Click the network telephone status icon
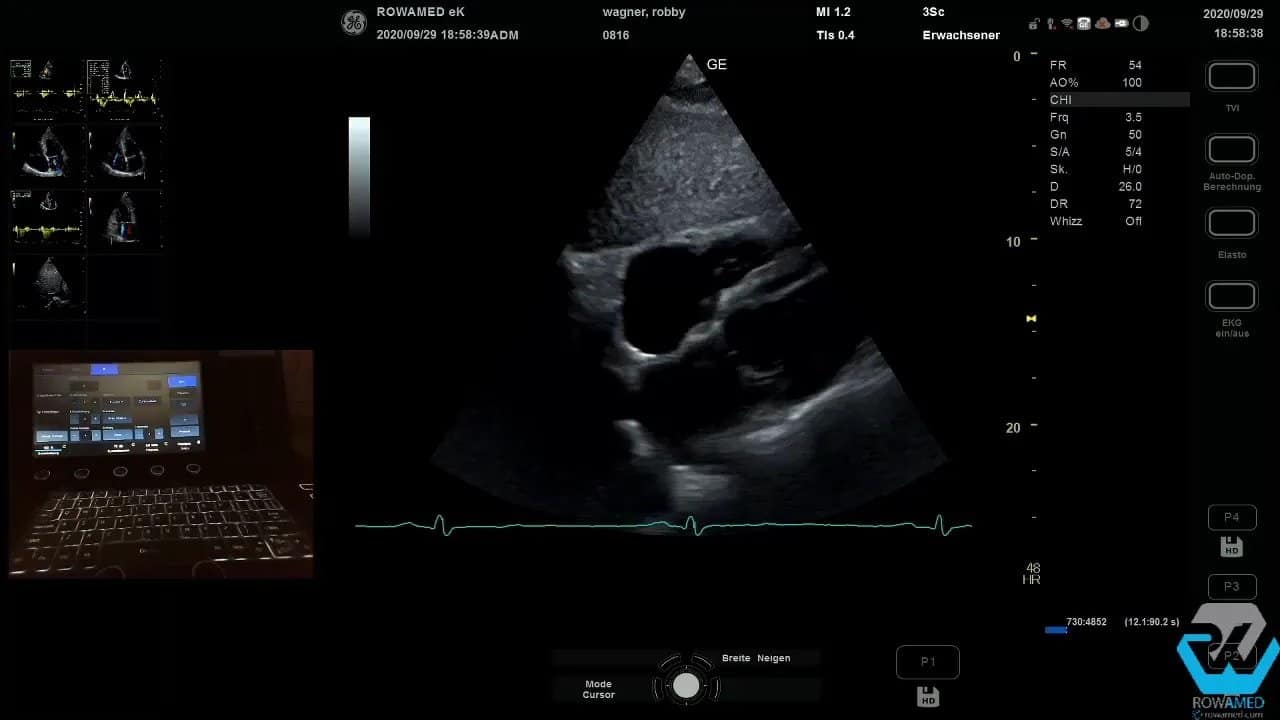Viewport: 1280px width, 720px height. click(x=1084, y=24)
